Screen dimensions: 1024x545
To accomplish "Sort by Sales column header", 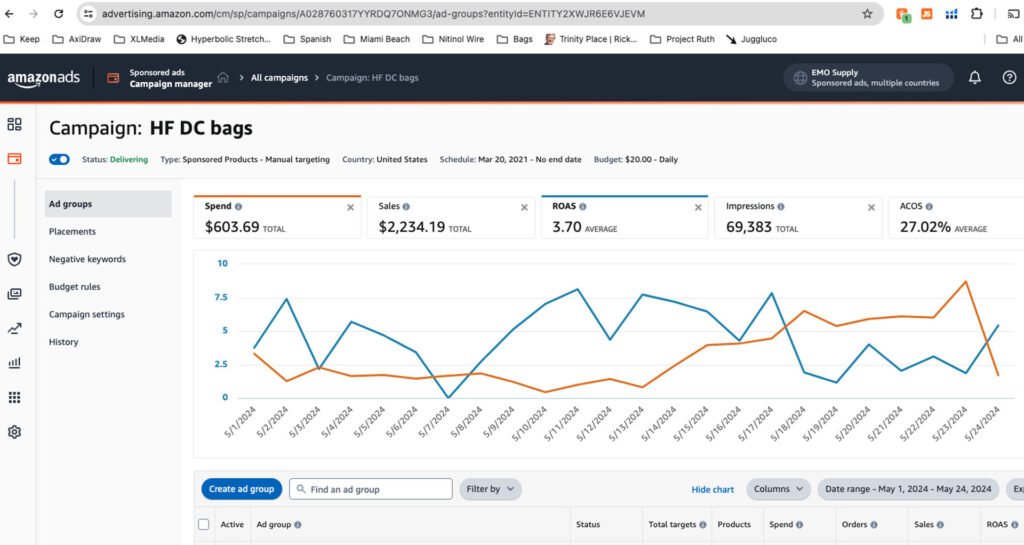I will [x=924, y=525].
